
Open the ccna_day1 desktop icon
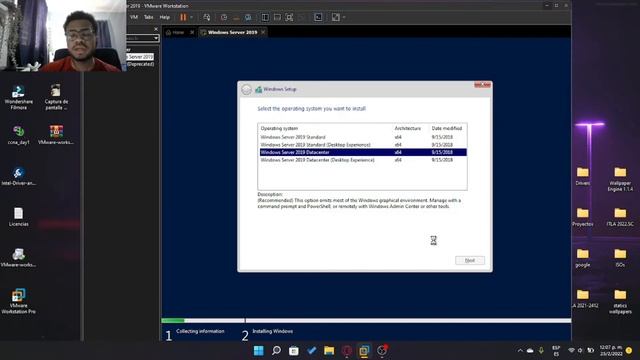[x=18, y=136]
